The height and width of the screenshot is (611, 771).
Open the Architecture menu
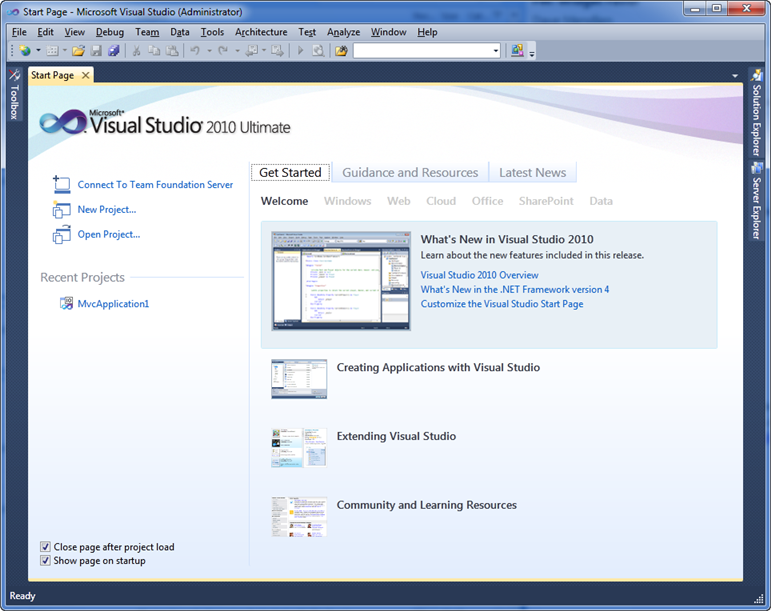[x=261, y=32]
